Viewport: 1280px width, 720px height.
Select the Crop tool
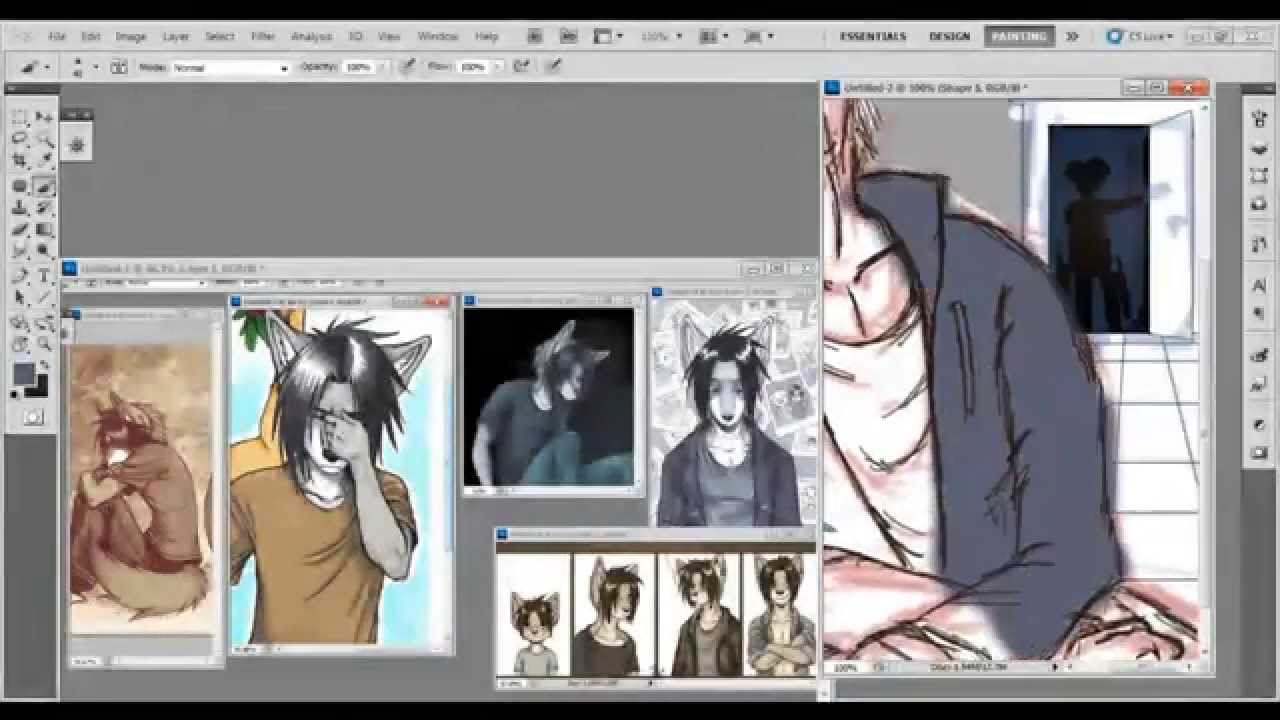(x=20, y=160)
